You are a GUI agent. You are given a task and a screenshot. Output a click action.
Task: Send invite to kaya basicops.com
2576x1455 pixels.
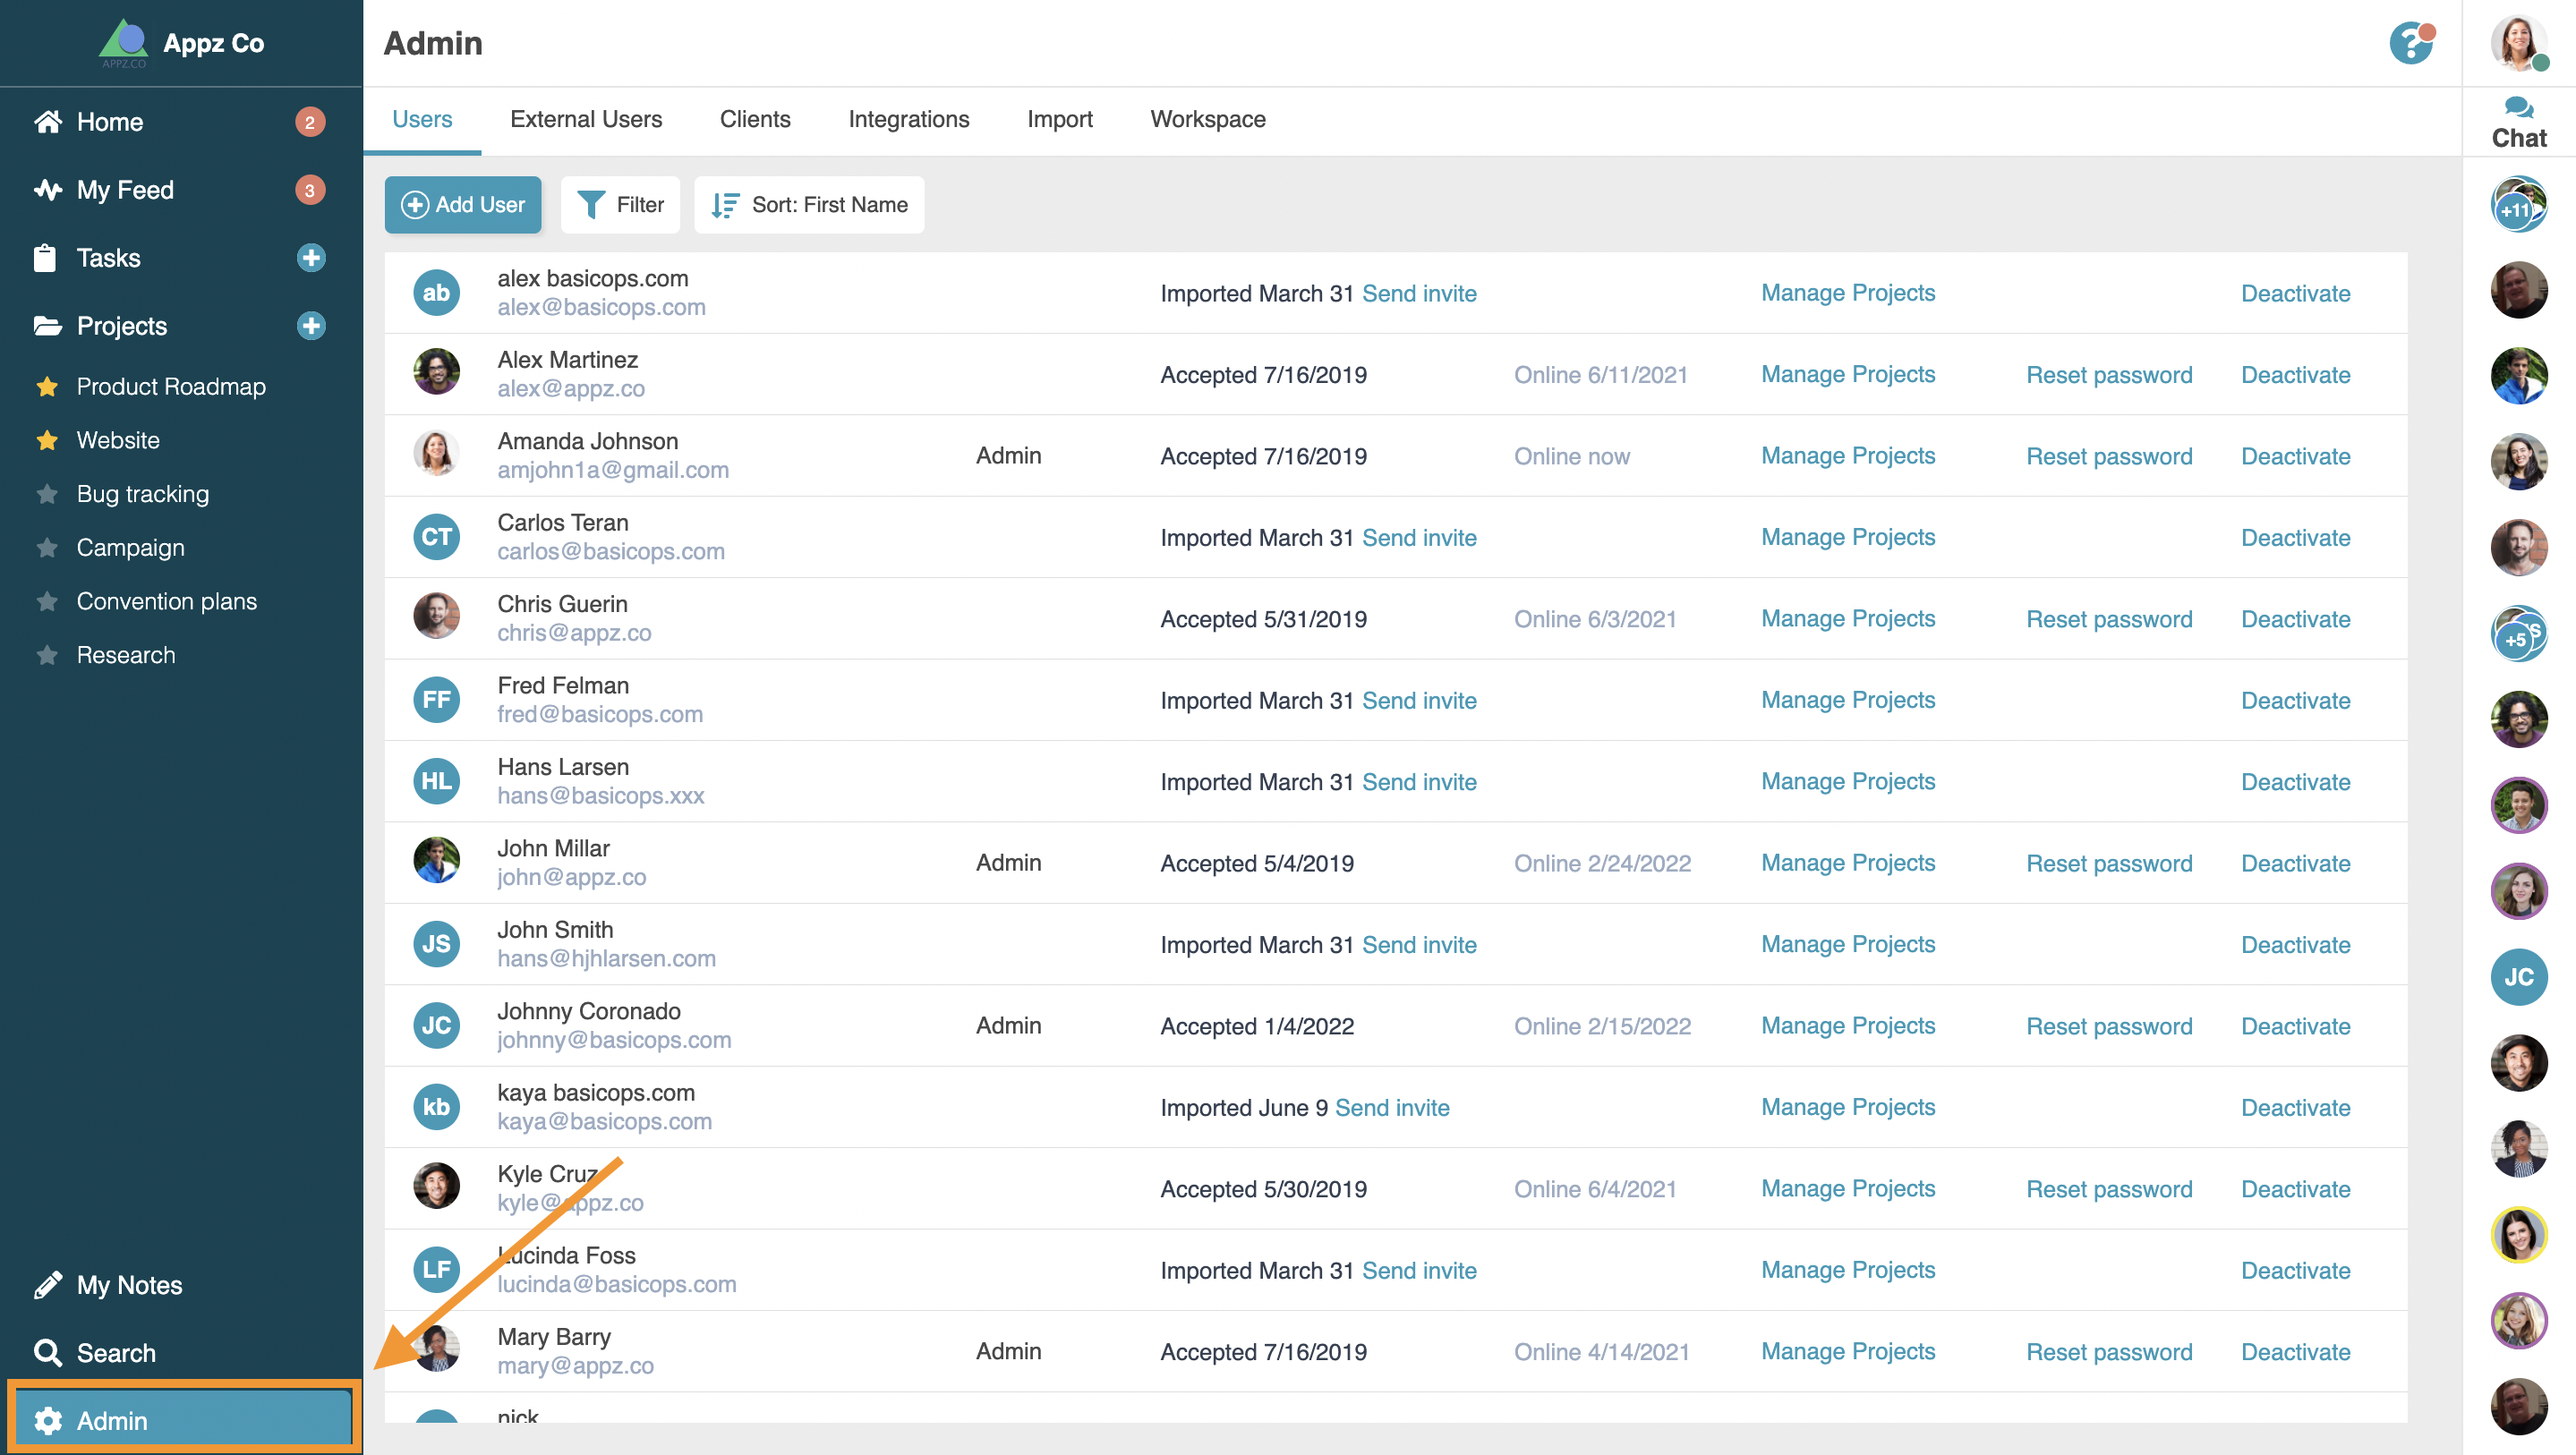click(x=1392, y=1108)
